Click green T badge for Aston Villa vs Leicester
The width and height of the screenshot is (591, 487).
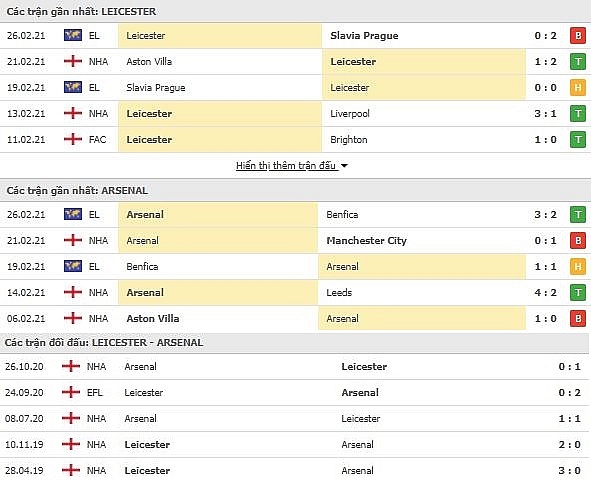point(578,61)
